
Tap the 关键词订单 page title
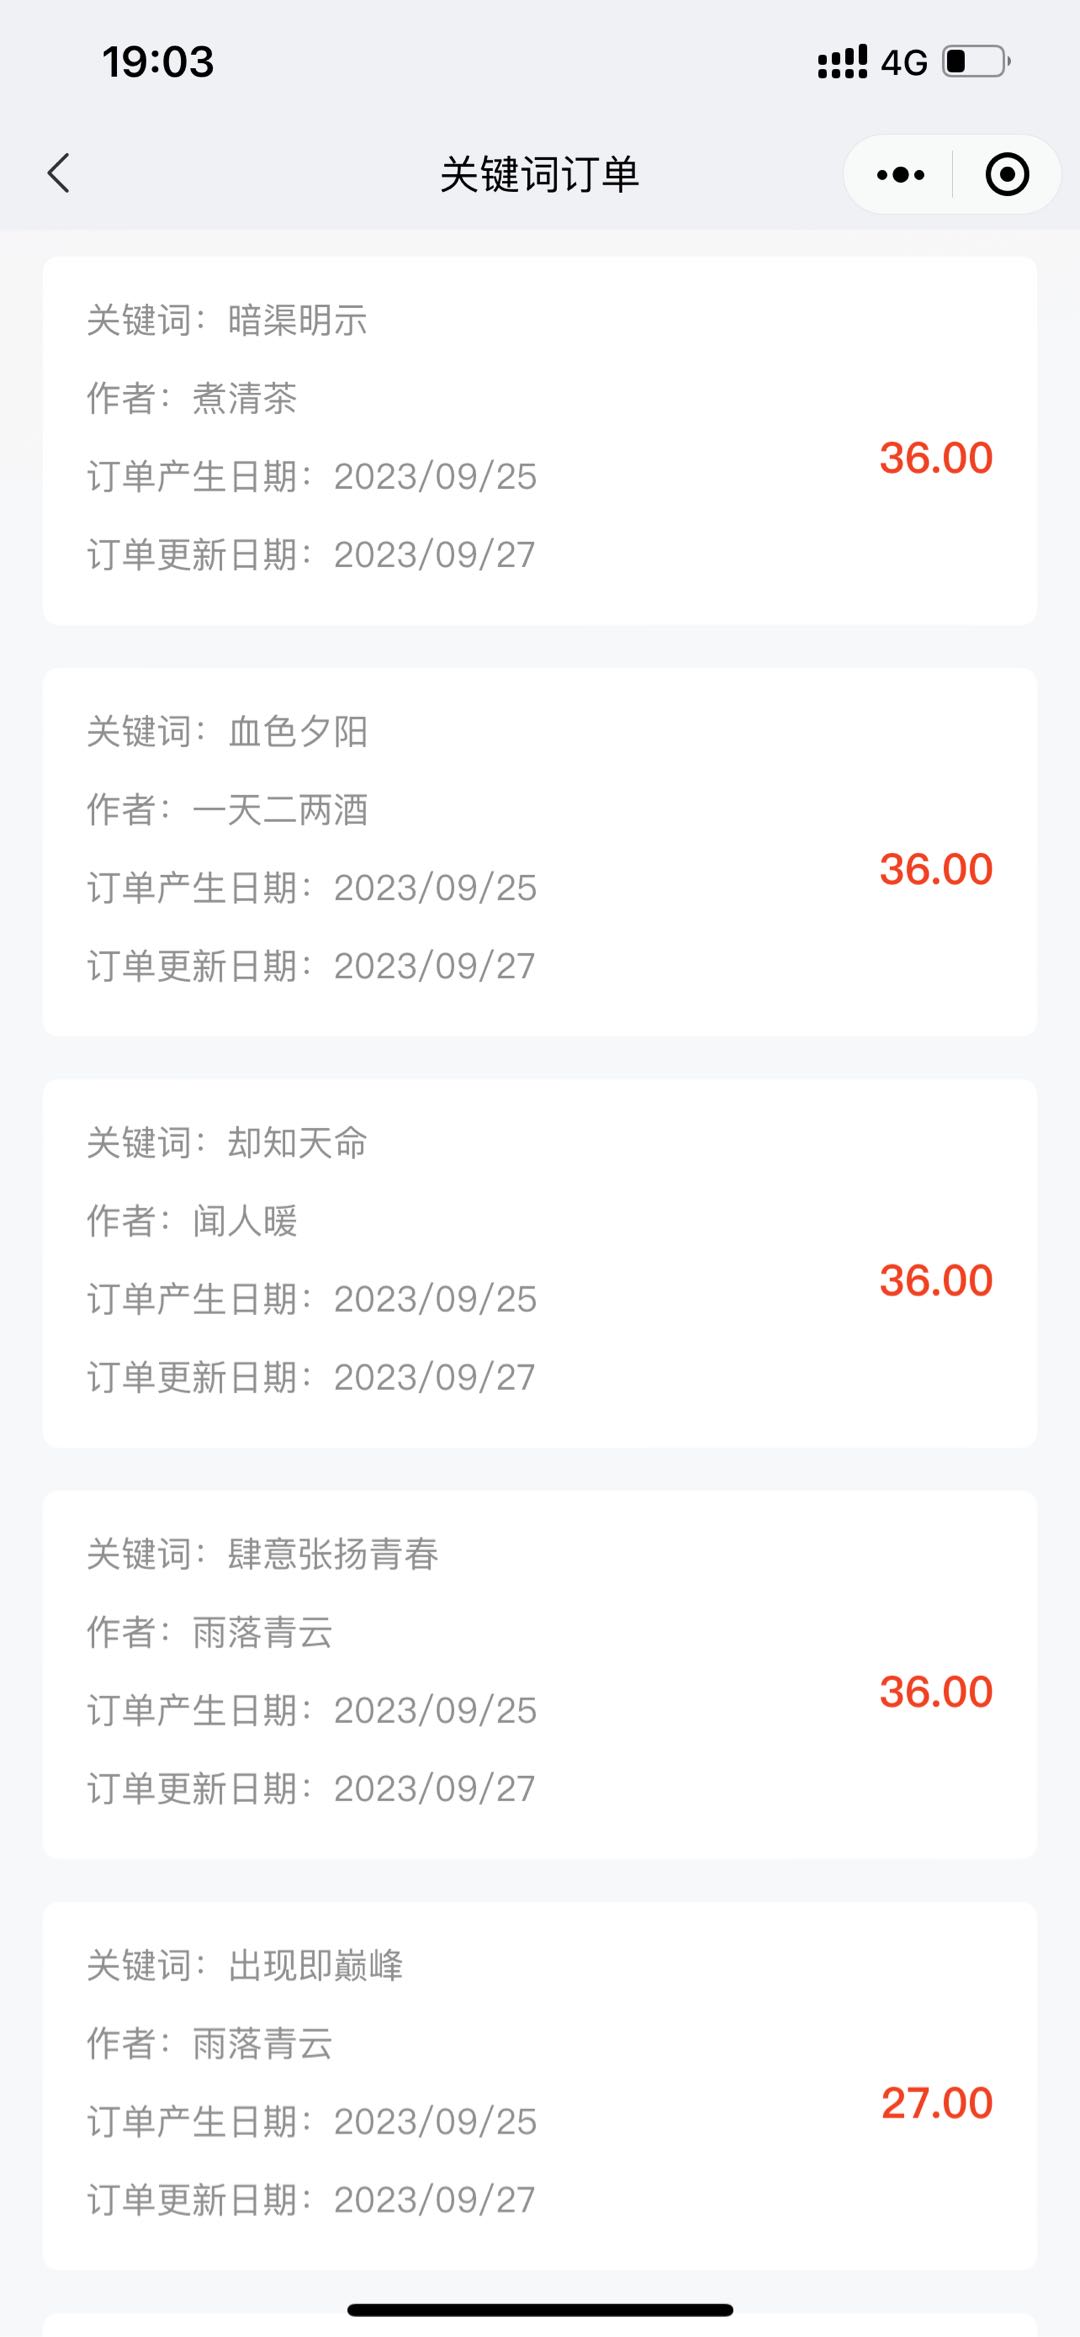539,175
